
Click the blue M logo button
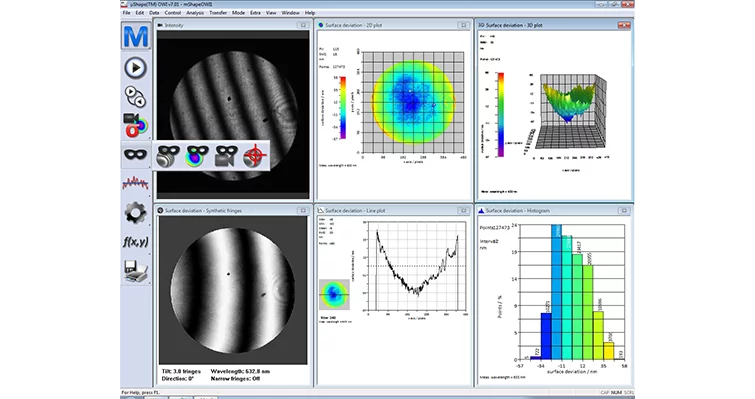(136, 36)
